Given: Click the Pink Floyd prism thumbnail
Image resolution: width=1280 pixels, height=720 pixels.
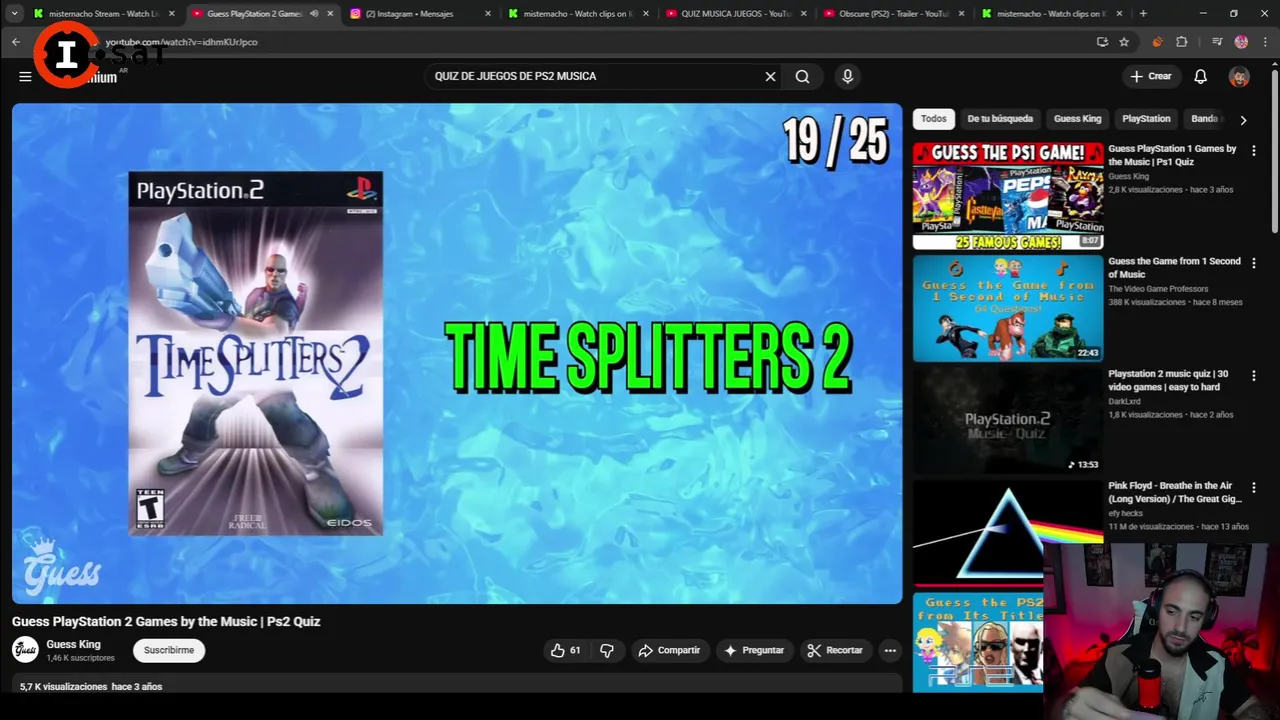Looking at the screenshot, I should [1007, 532].
